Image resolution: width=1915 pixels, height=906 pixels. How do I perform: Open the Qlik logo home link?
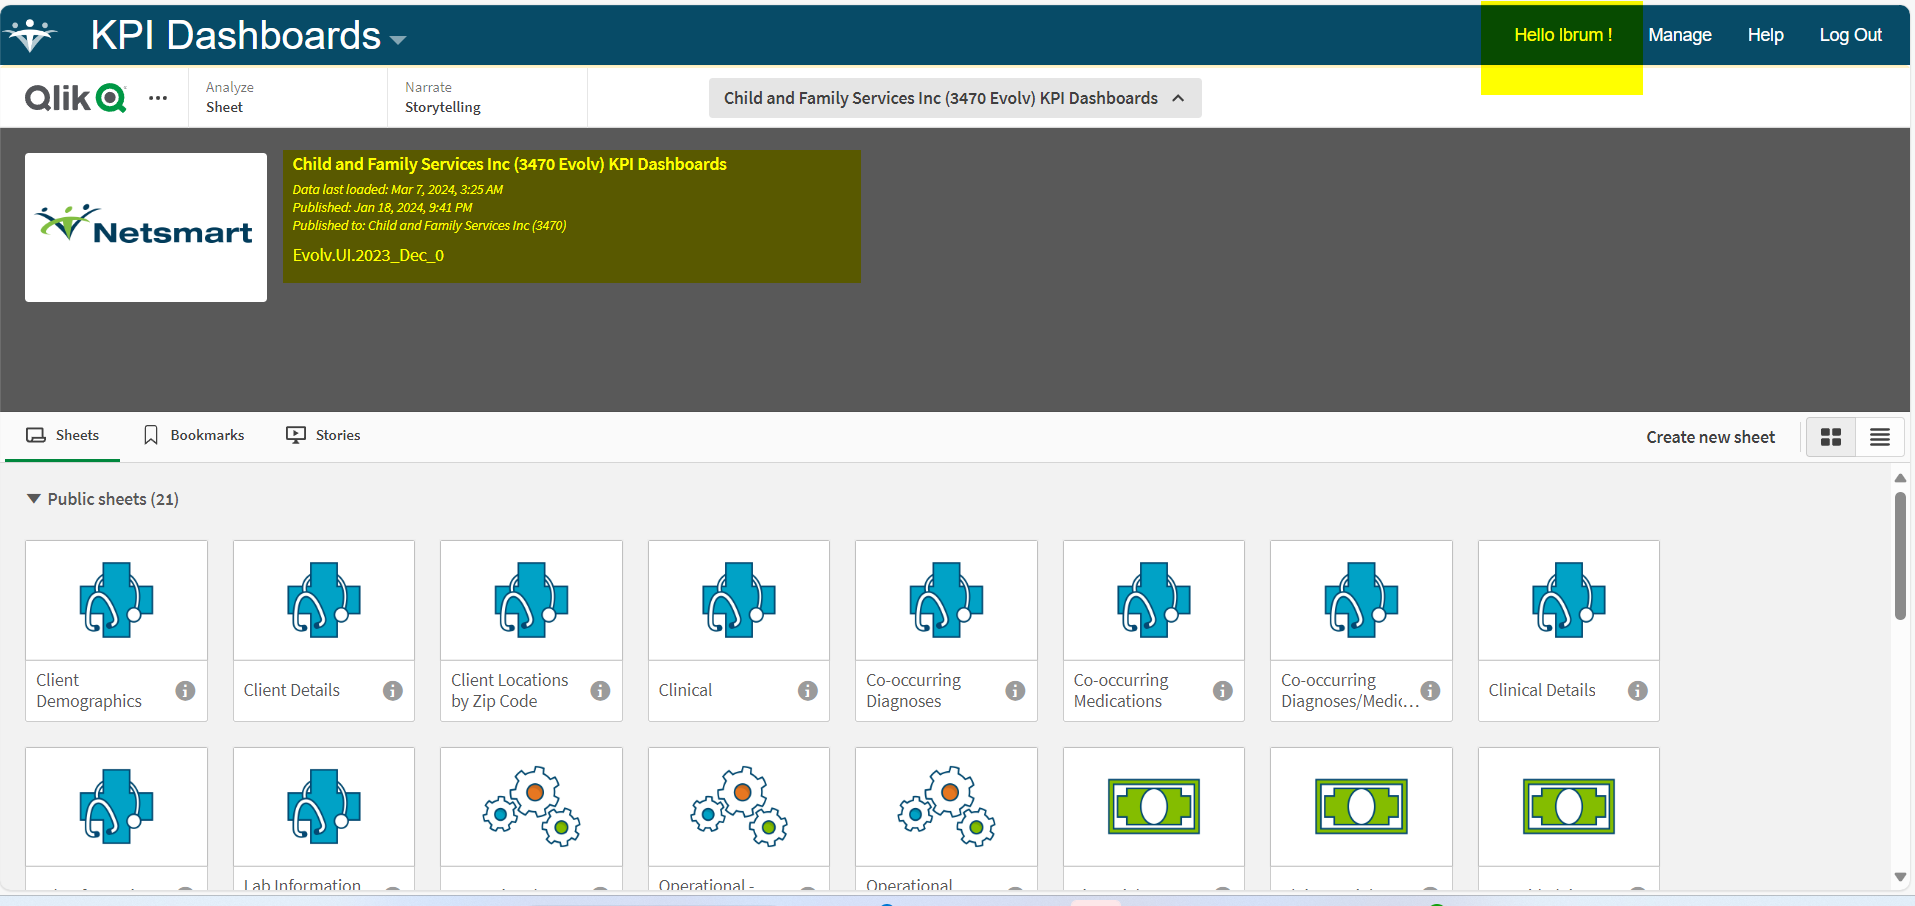[75, 98]
